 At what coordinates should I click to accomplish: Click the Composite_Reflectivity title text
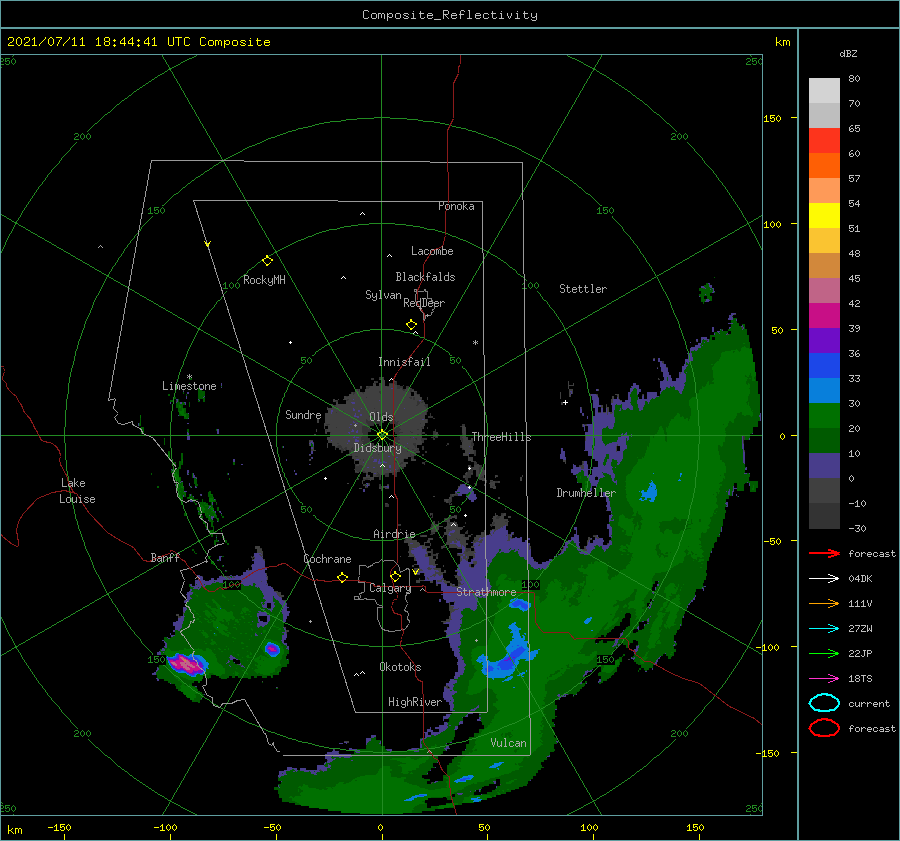[x=450, y=14]
